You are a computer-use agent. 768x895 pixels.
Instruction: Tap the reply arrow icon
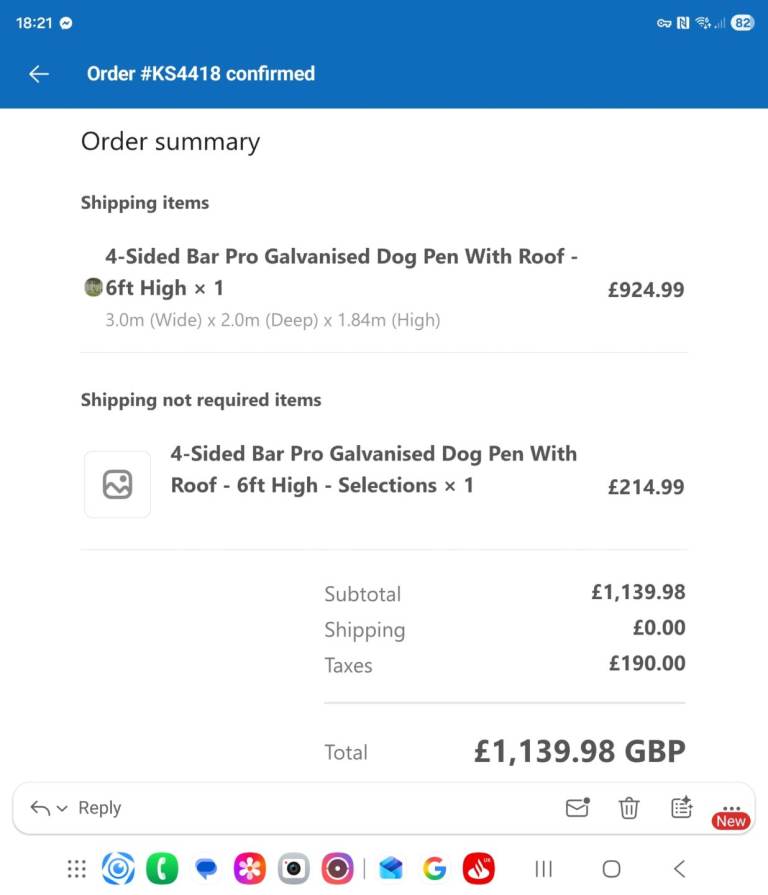tap(40, 808)
